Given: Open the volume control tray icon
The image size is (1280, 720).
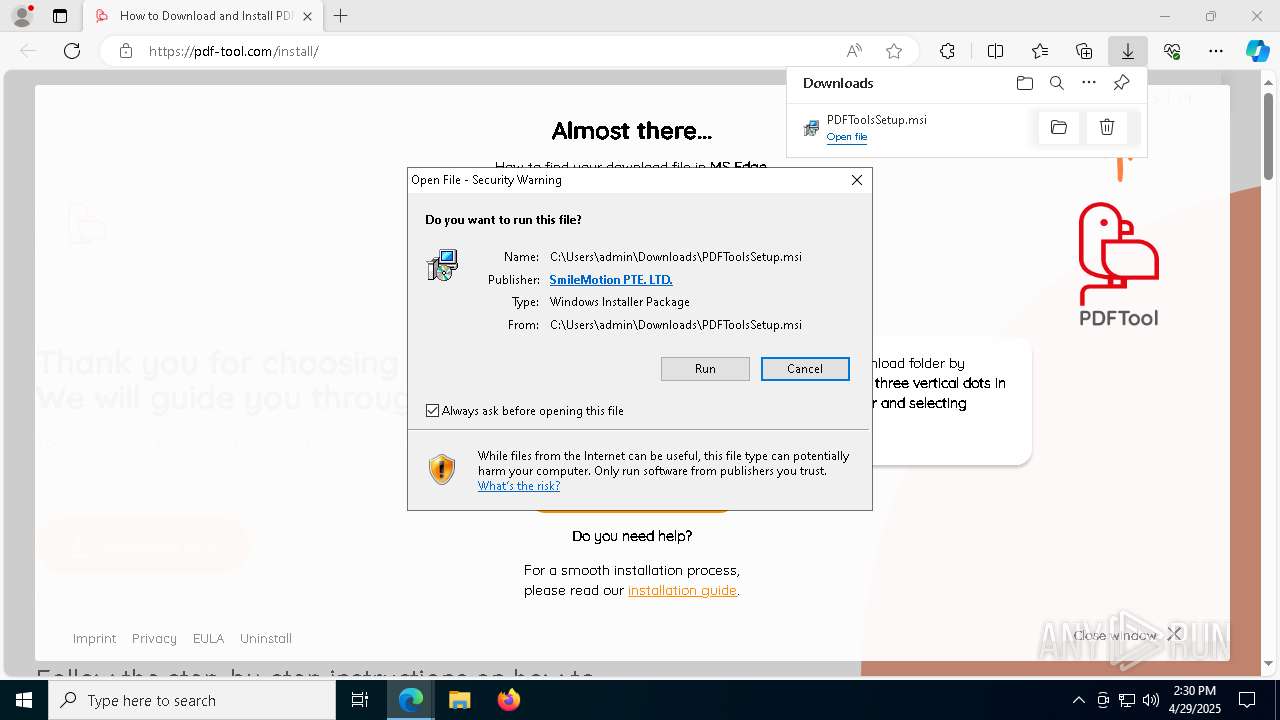Looking at the screenshot, I should tap(1151, 700).
